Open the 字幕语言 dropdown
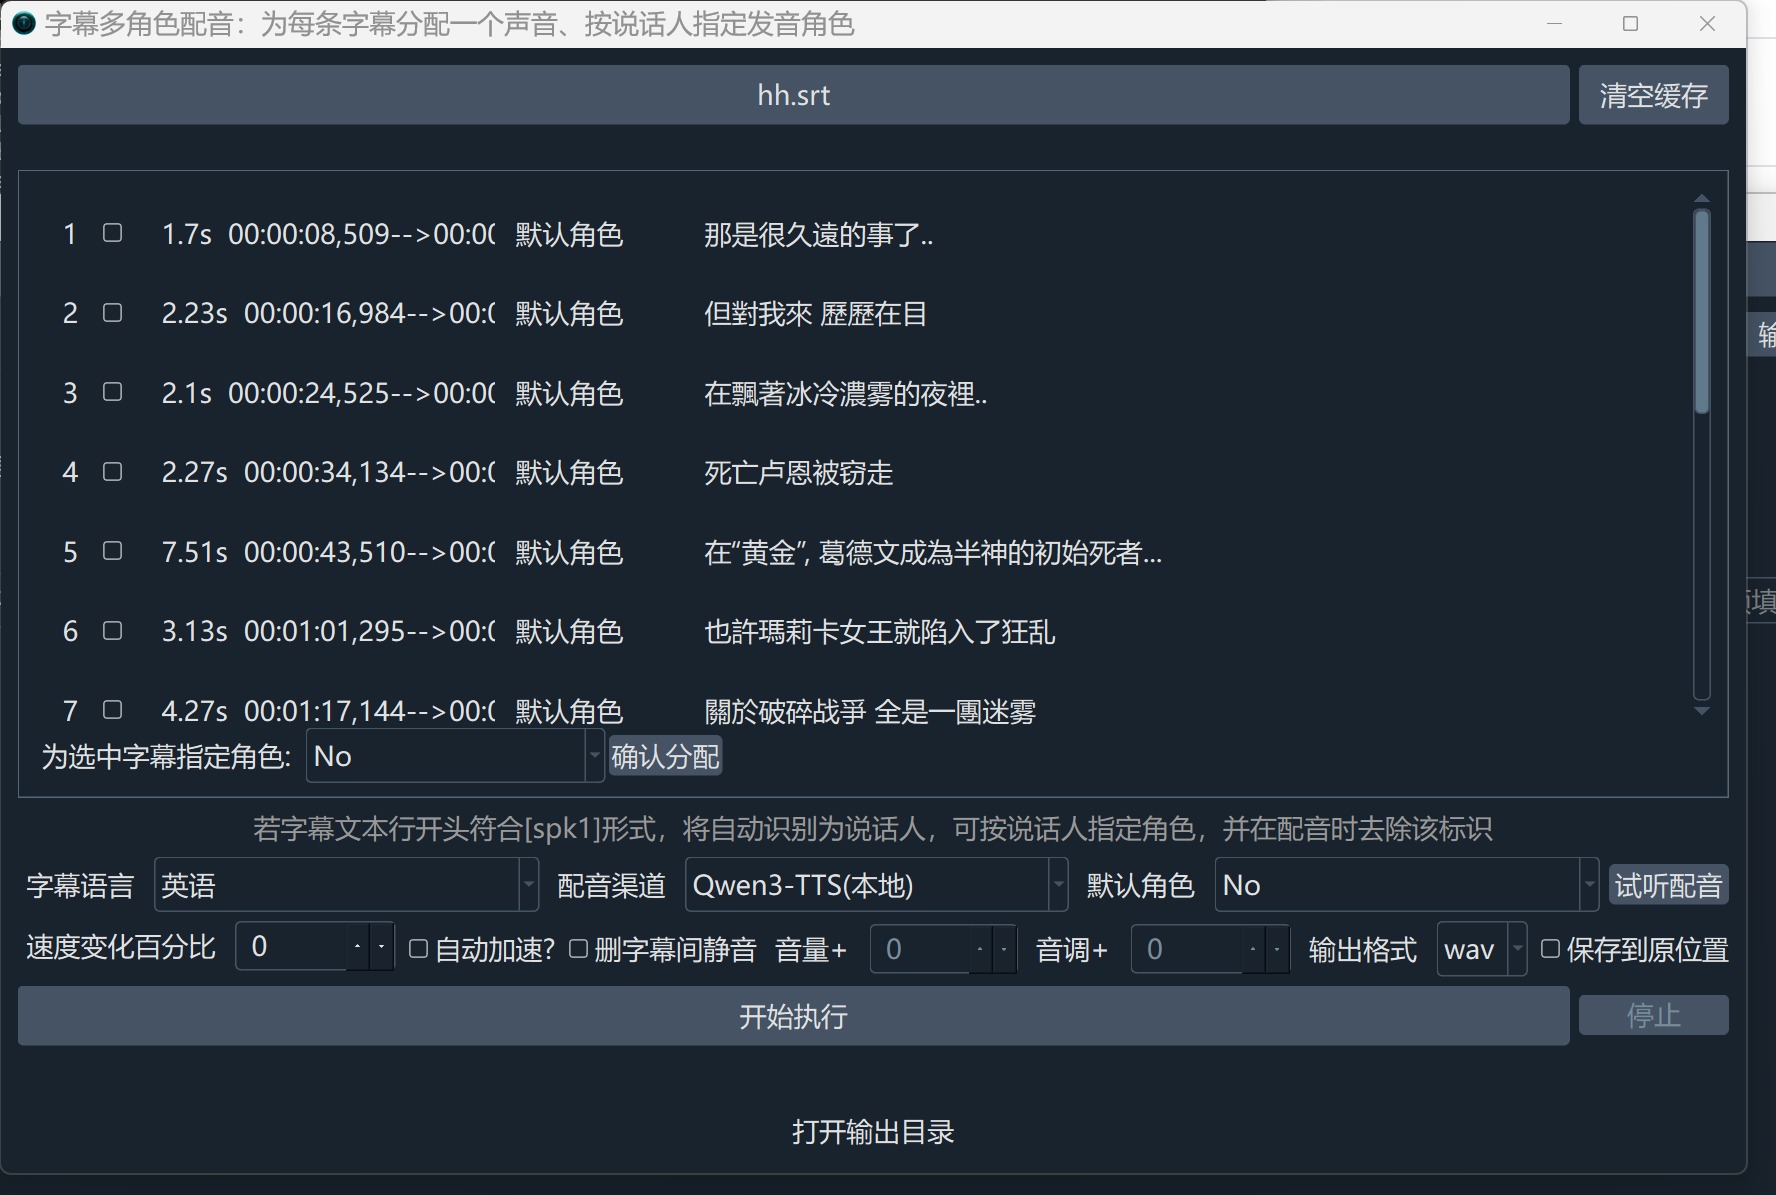This screenshot has height=1195, width=1776. [x=346, y=885]
